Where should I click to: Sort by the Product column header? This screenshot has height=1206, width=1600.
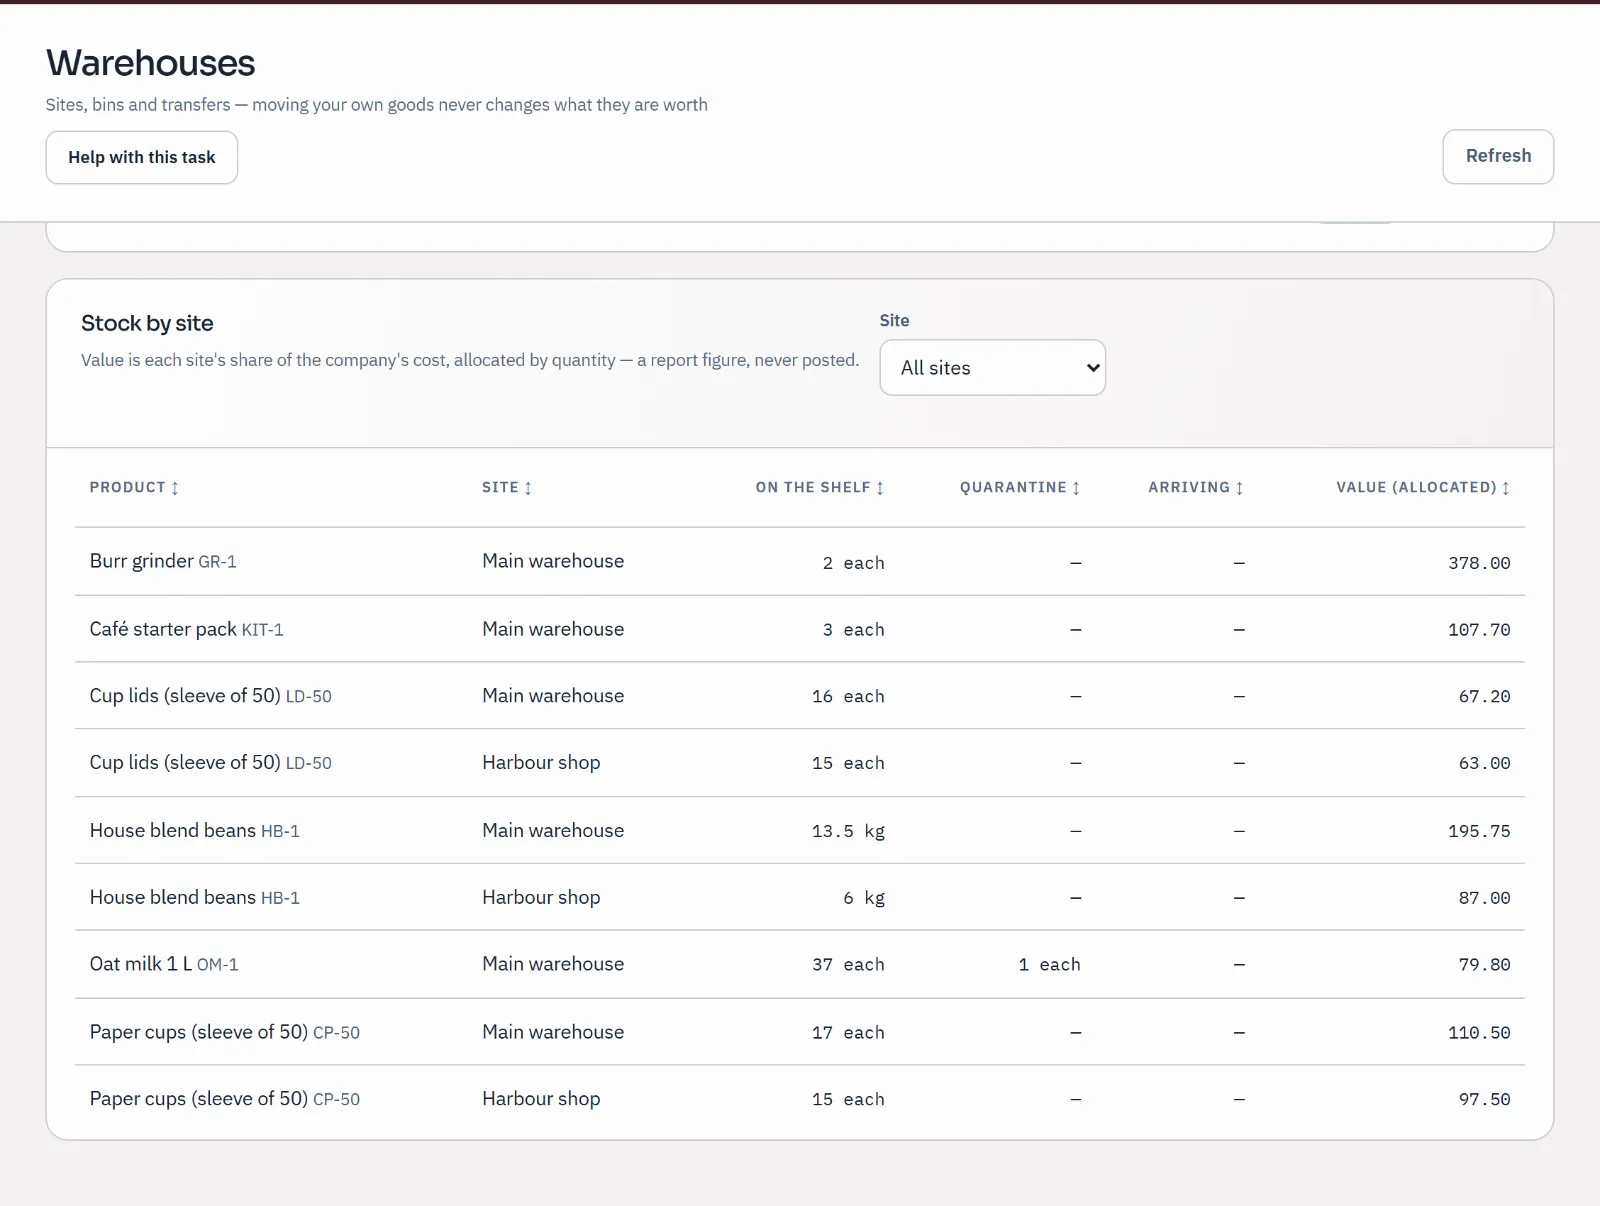tap(134, 487)
